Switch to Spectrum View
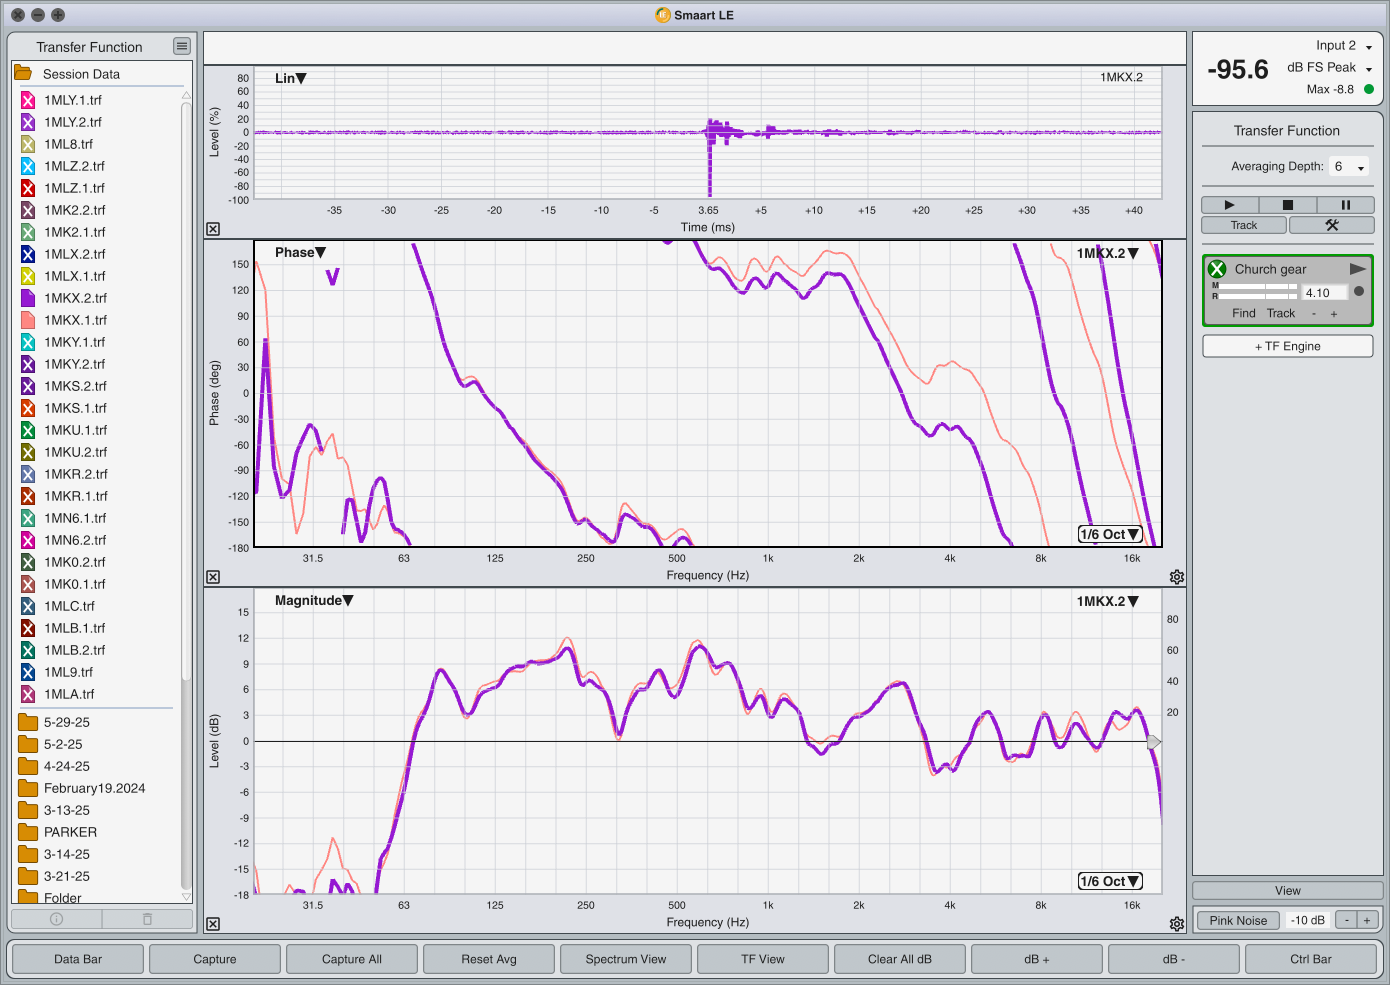The image size is (1390, 985). [x=625, y=959]
